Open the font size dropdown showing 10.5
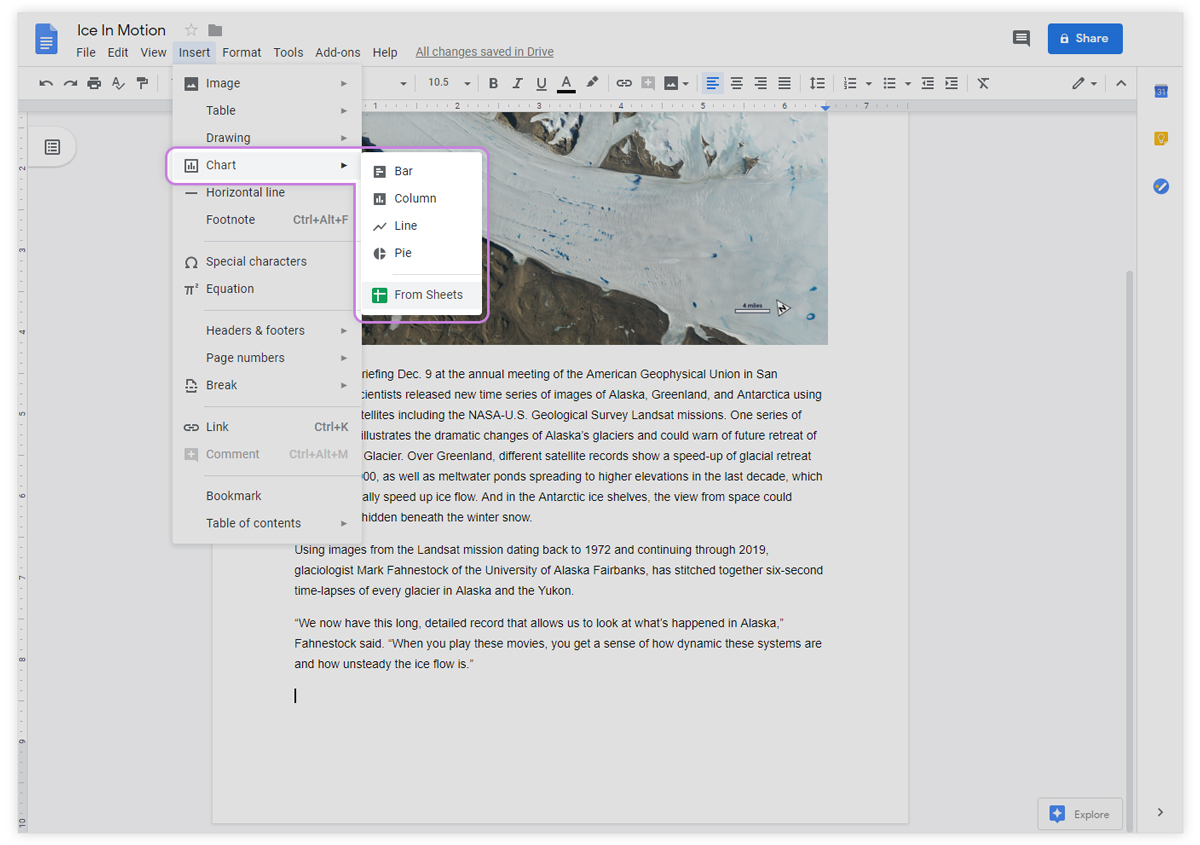The width and height of the screenshot is (1200, 845). click(x=449, y=83)
